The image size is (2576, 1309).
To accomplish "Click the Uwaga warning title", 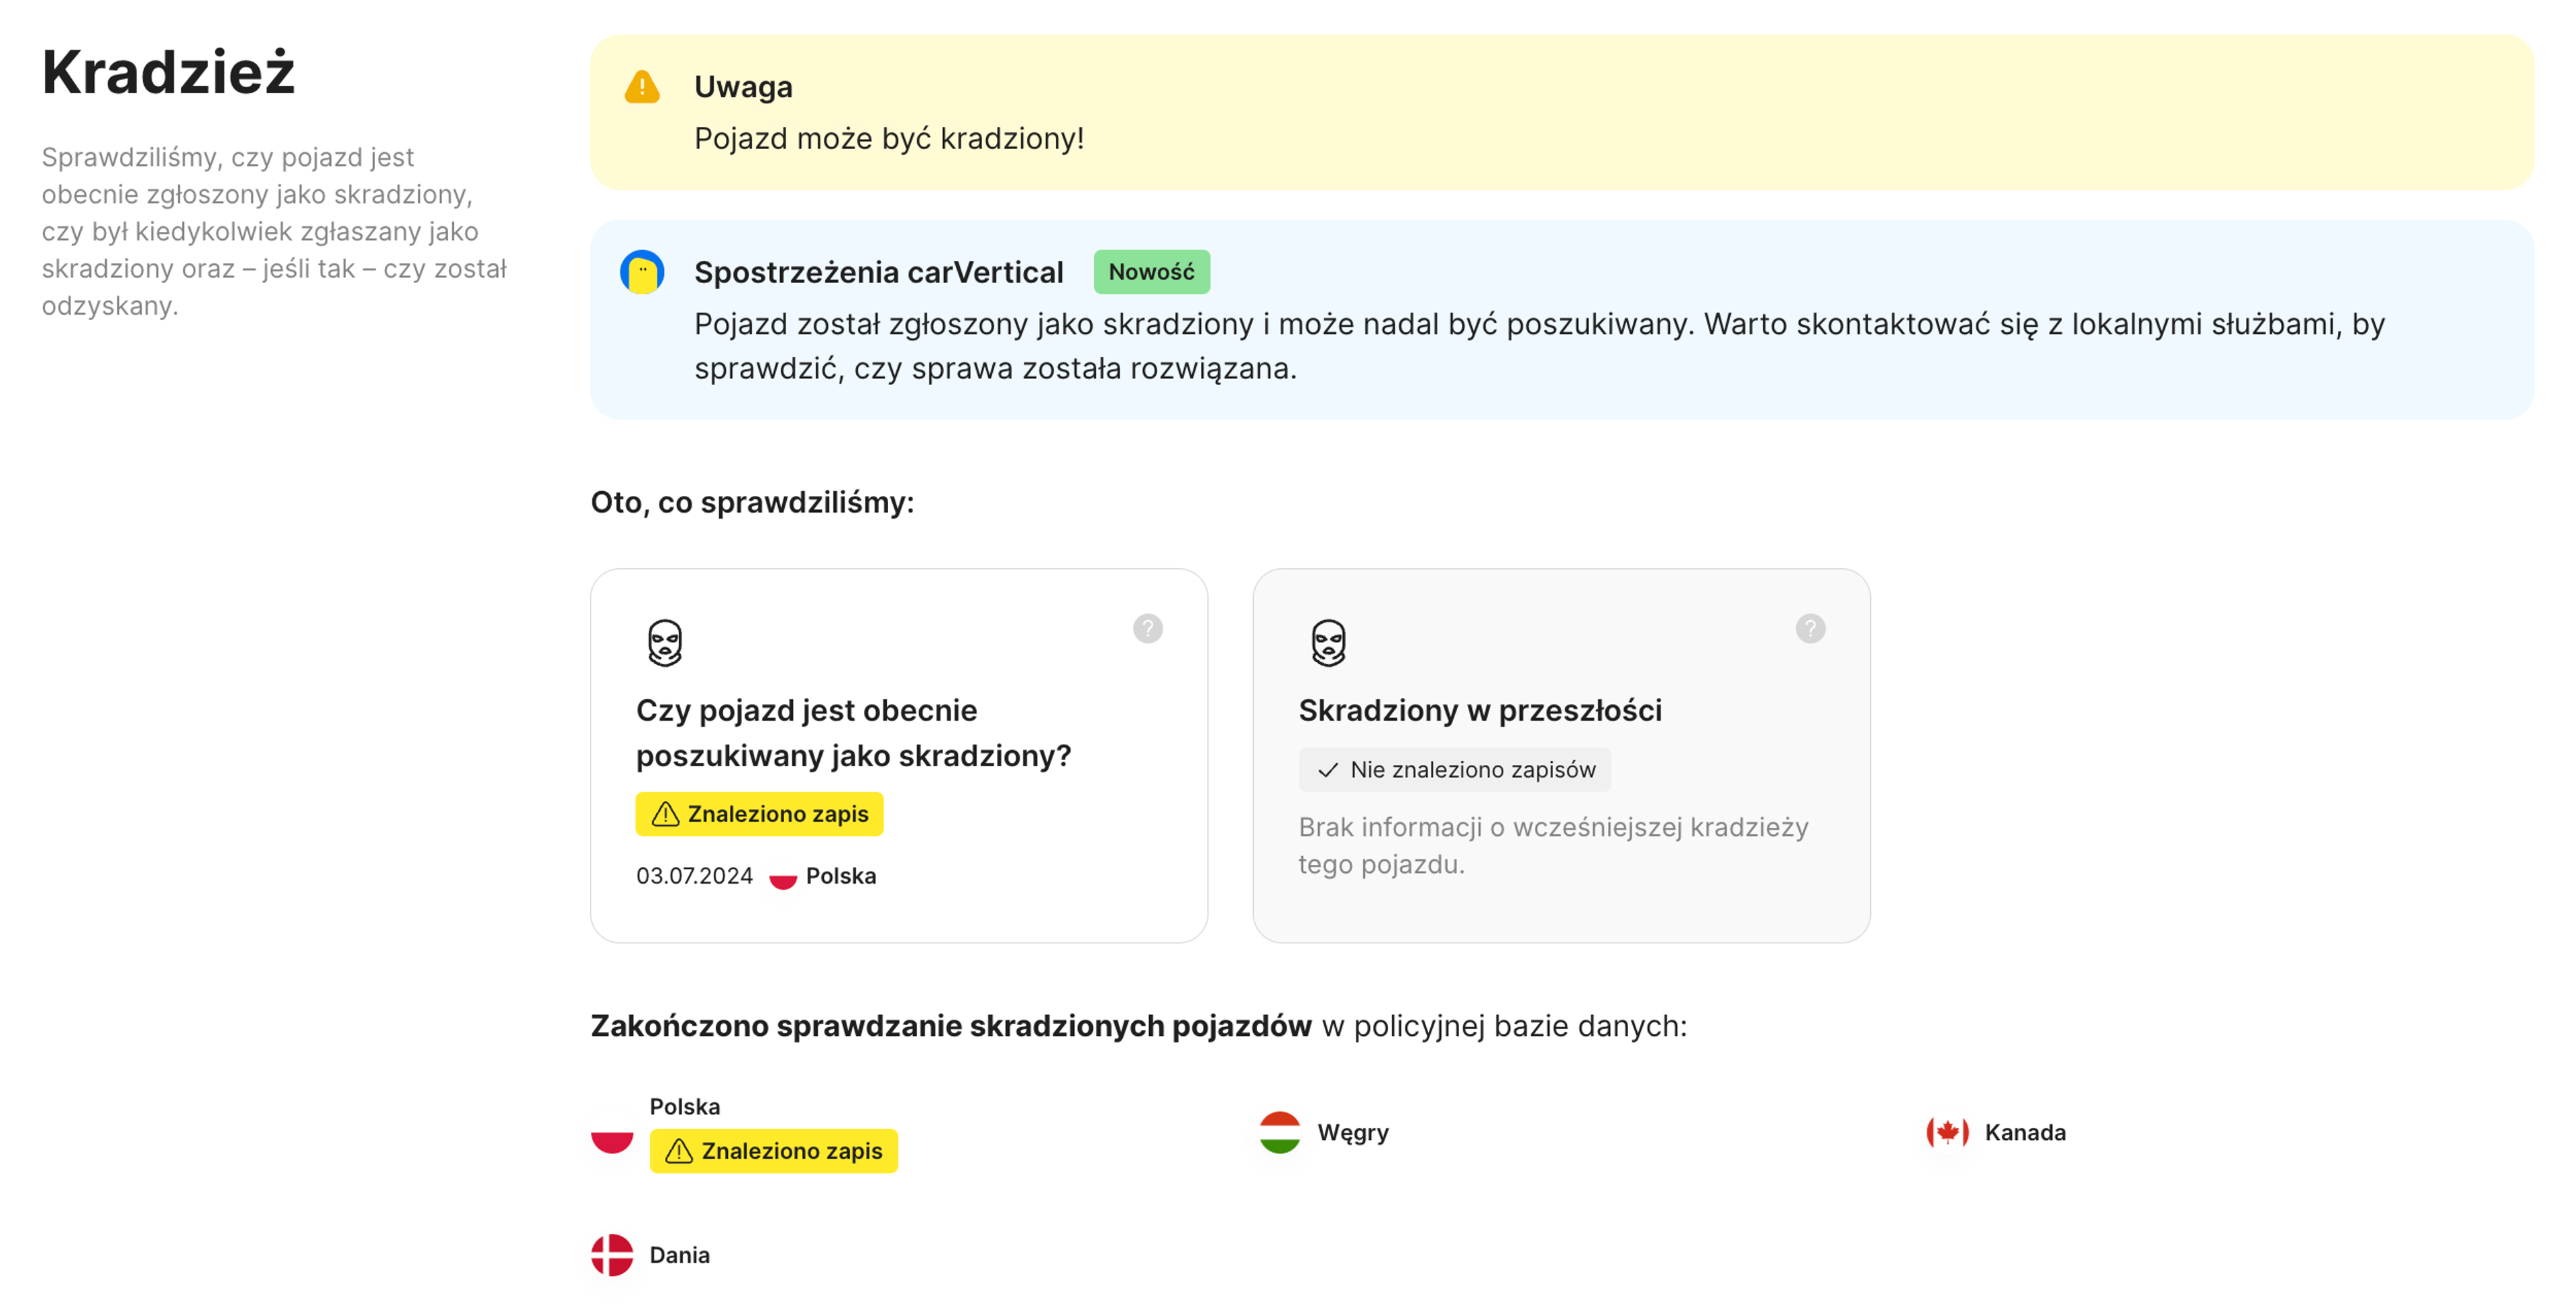I will point(743,87).
